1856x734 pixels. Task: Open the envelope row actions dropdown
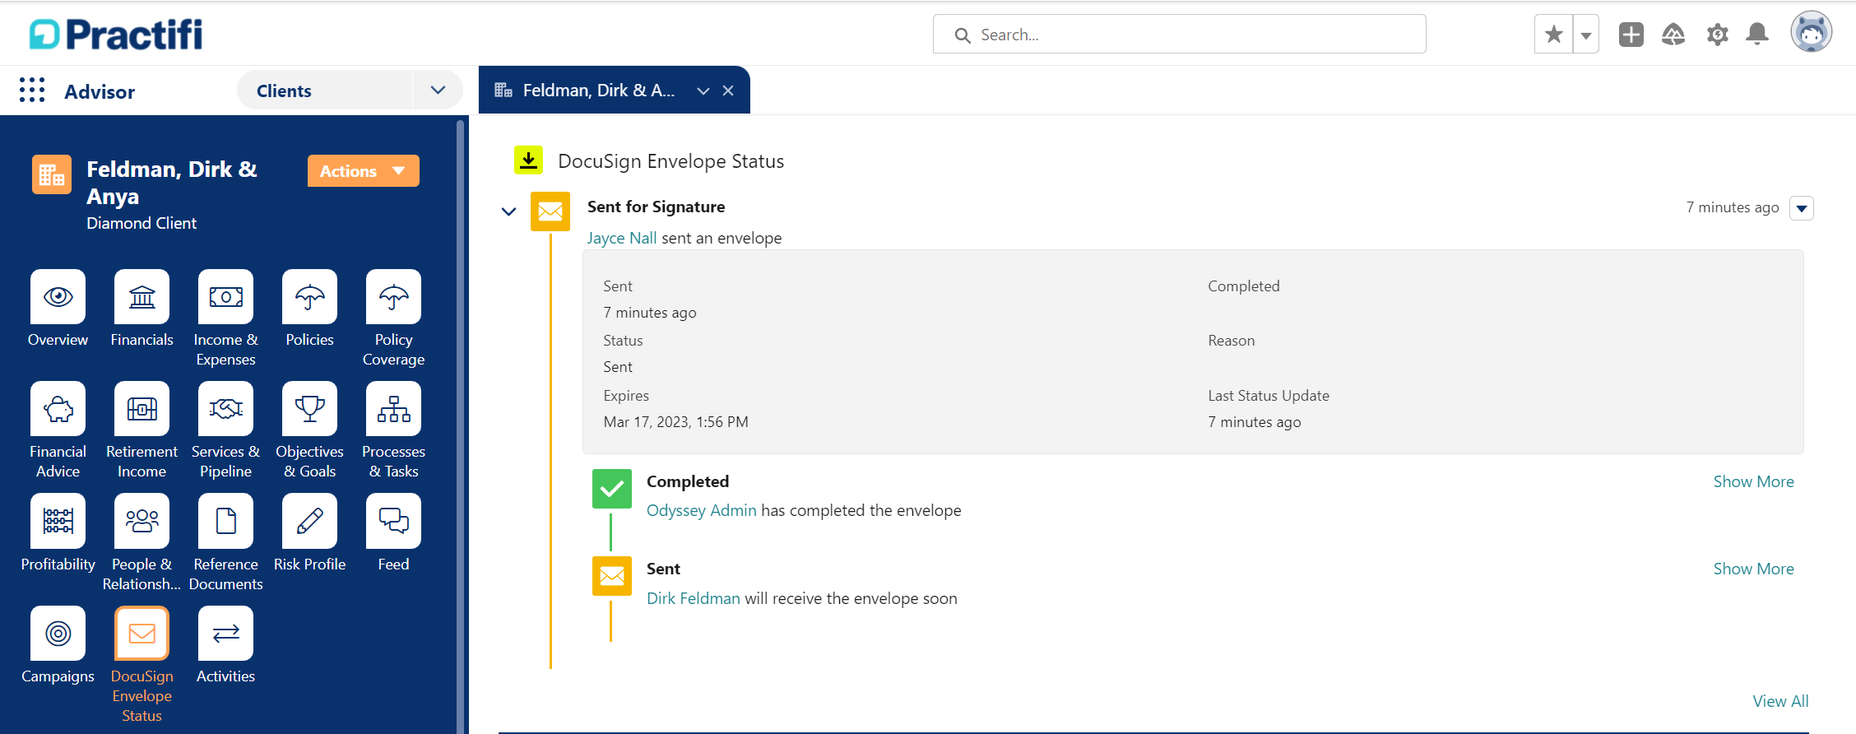tap(1802, 208)
